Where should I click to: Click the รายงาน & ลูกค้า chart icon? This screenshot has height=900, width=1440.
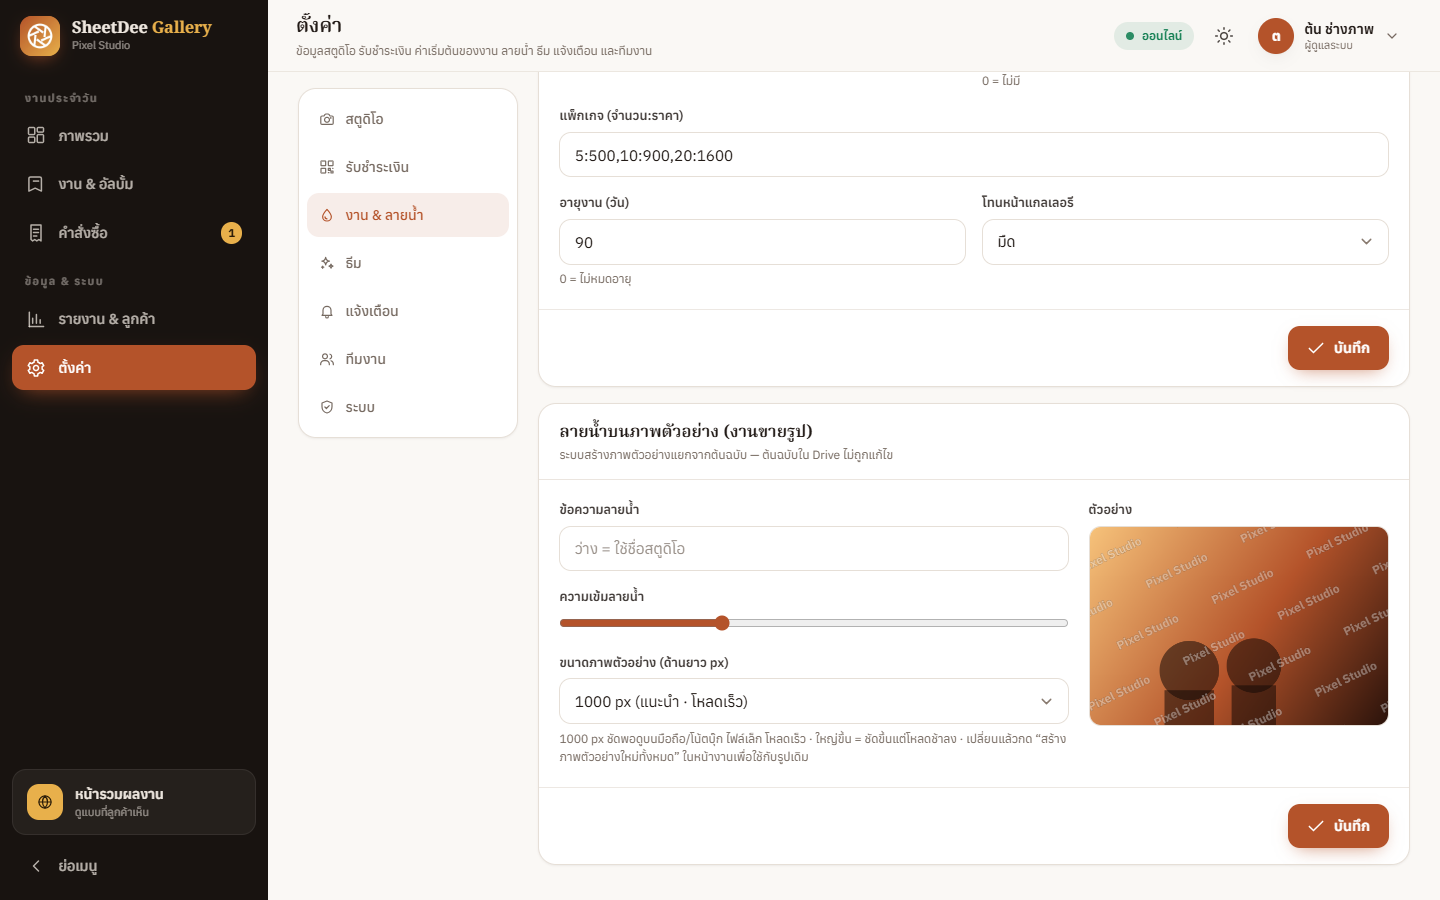[36, 319]
